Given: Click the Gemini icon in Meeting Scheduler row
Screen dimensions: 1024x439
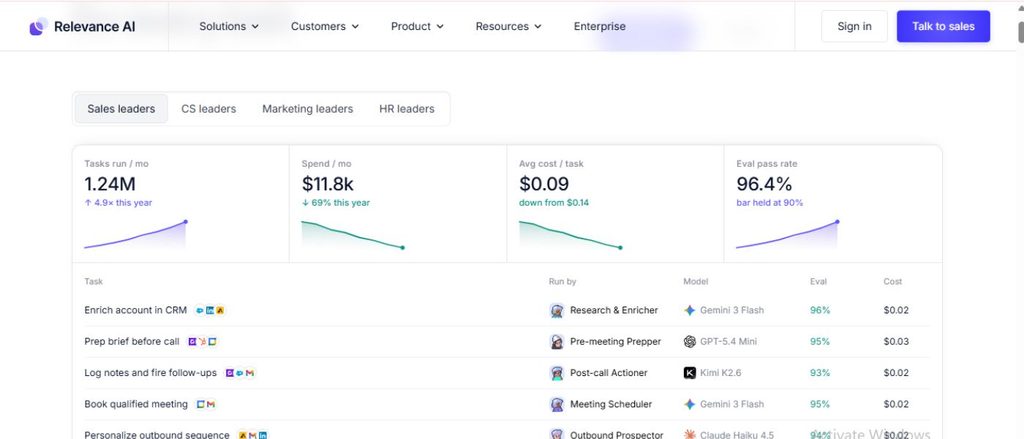Looking at the screenshot, I should [690, 404].
